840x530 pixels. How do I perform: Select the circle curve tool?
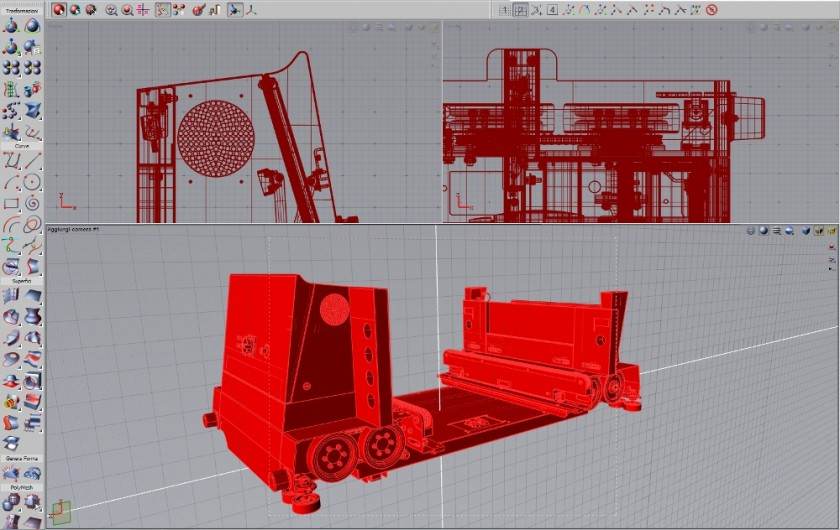click(x=32, y=182)
